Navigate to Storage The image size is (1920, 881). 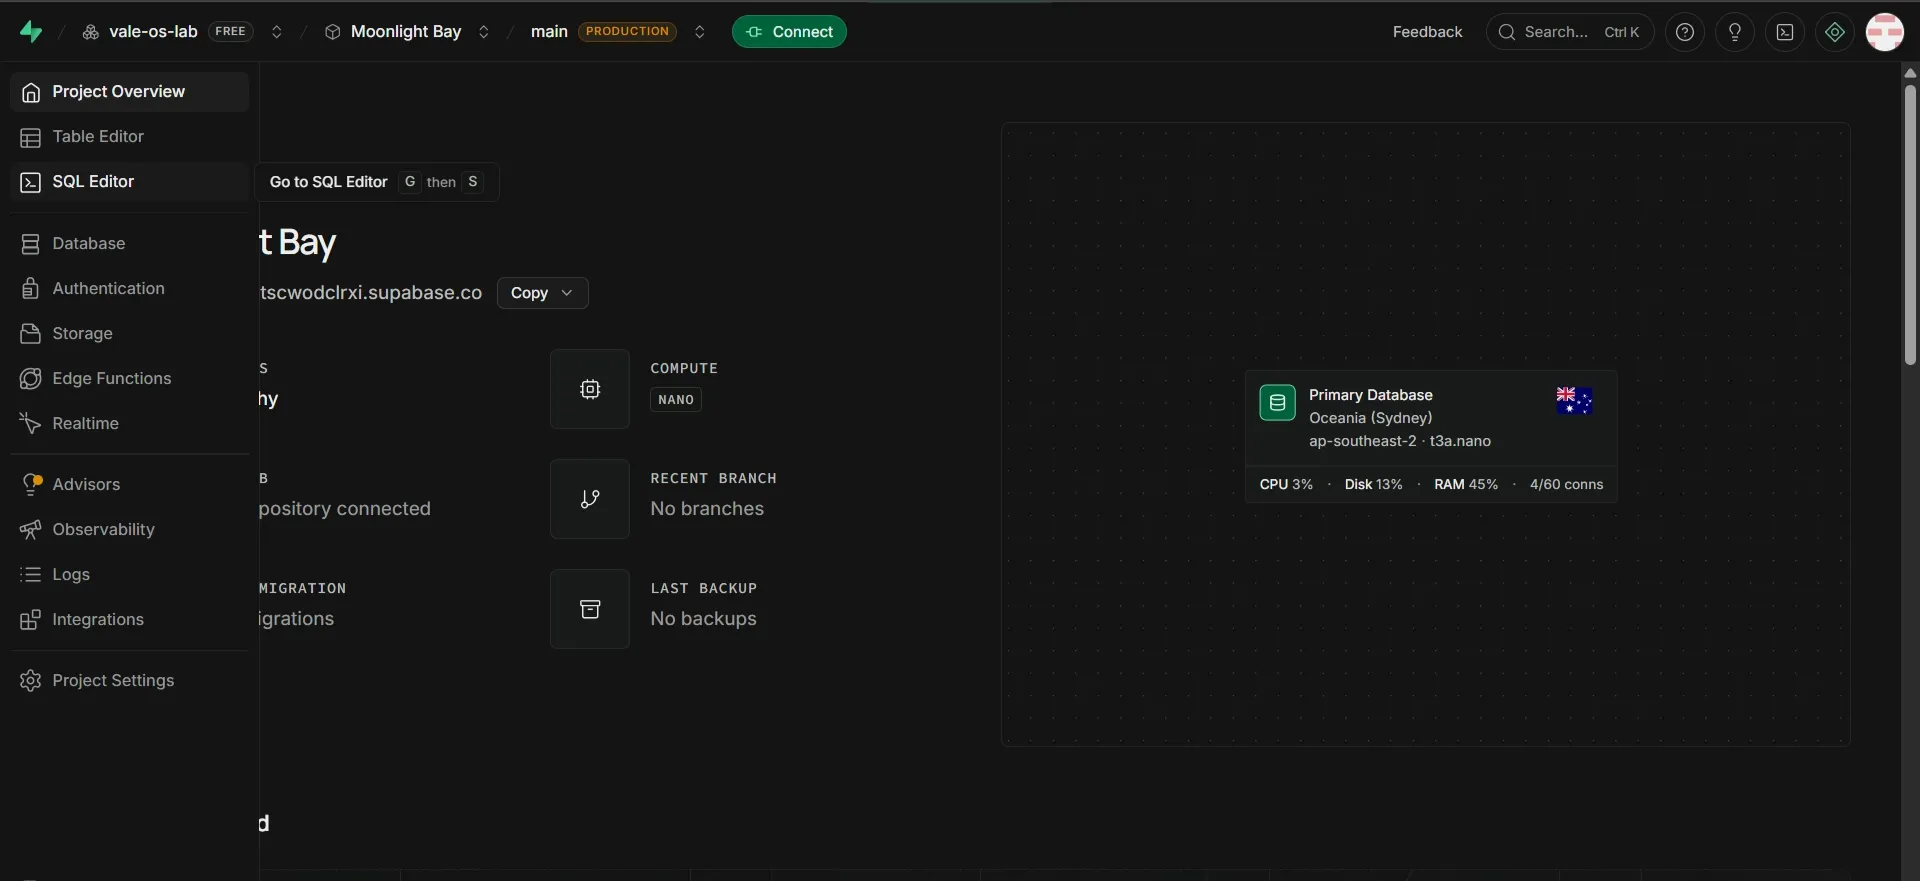click(x=130, y=334)
